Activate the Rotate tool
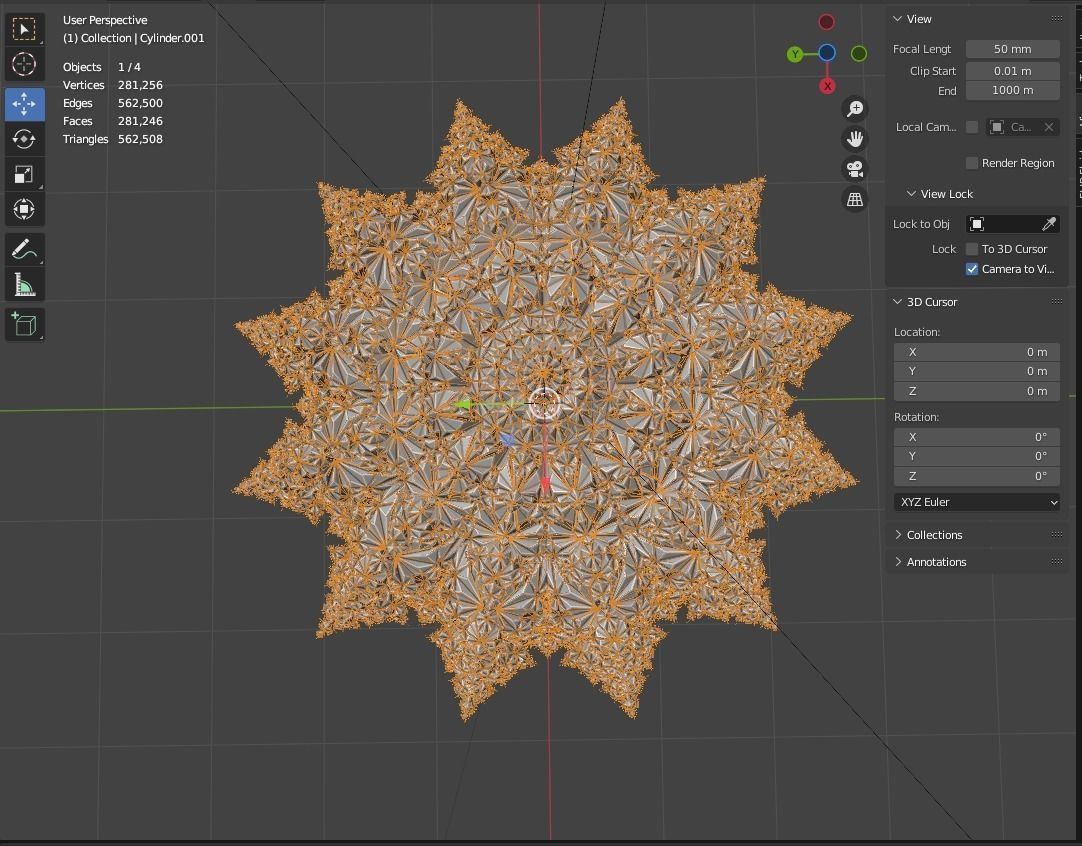Viewport: 1082px width, 846px height. (x=24, y=139)
